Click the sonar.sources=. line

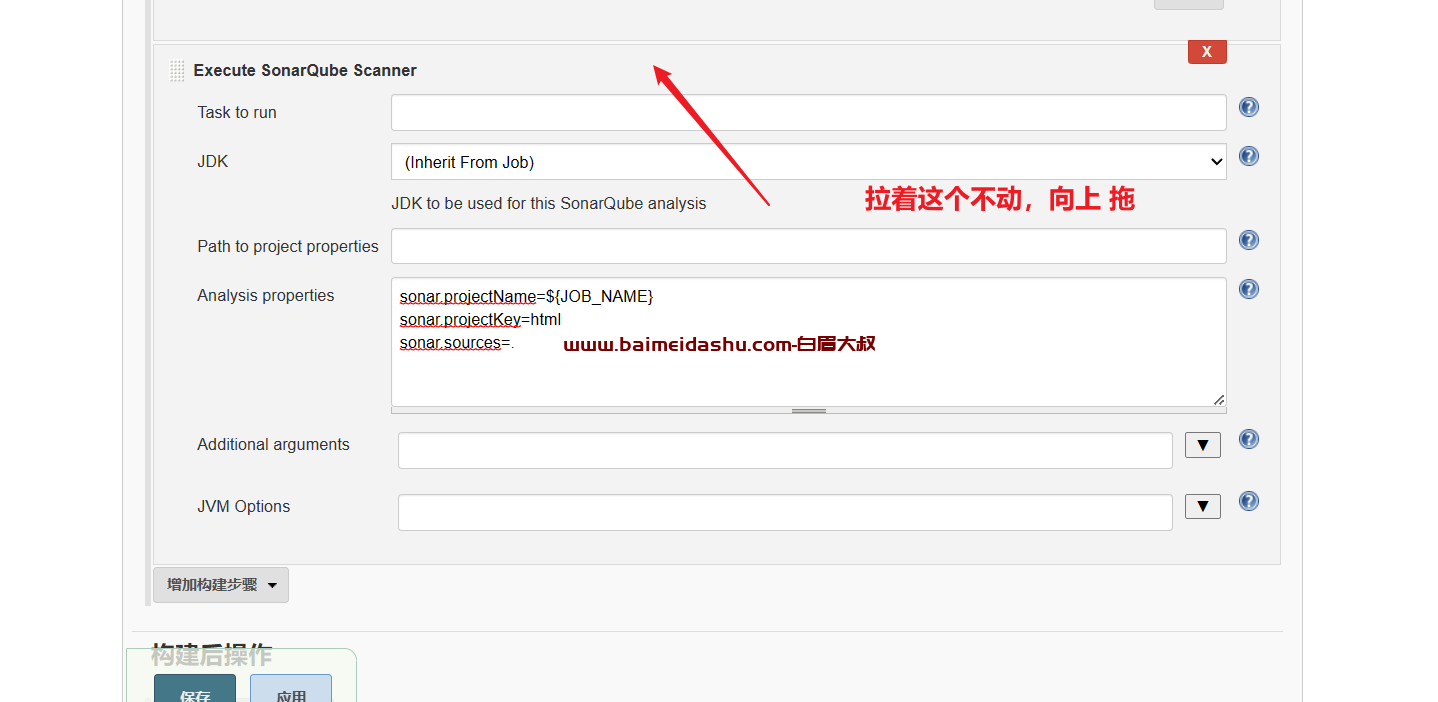tap(456, 343)
